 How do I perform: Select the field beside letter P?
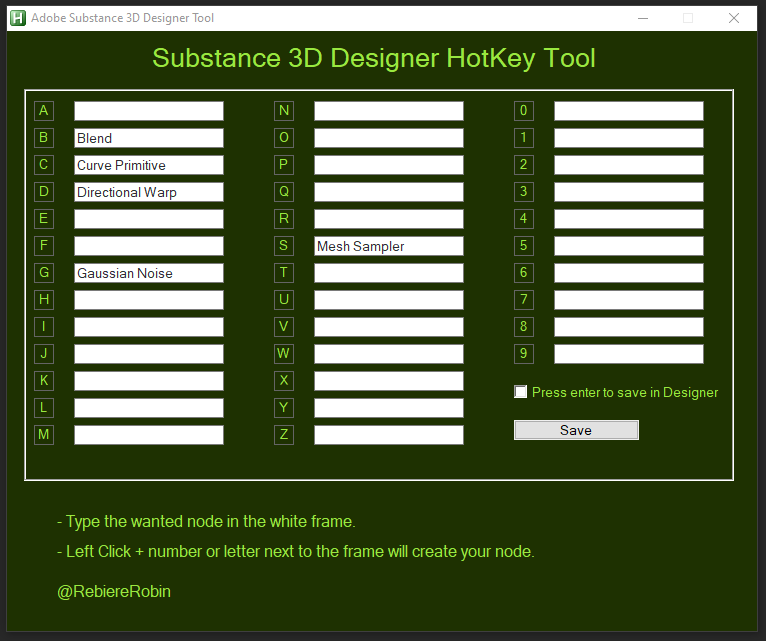coord(389,165)
